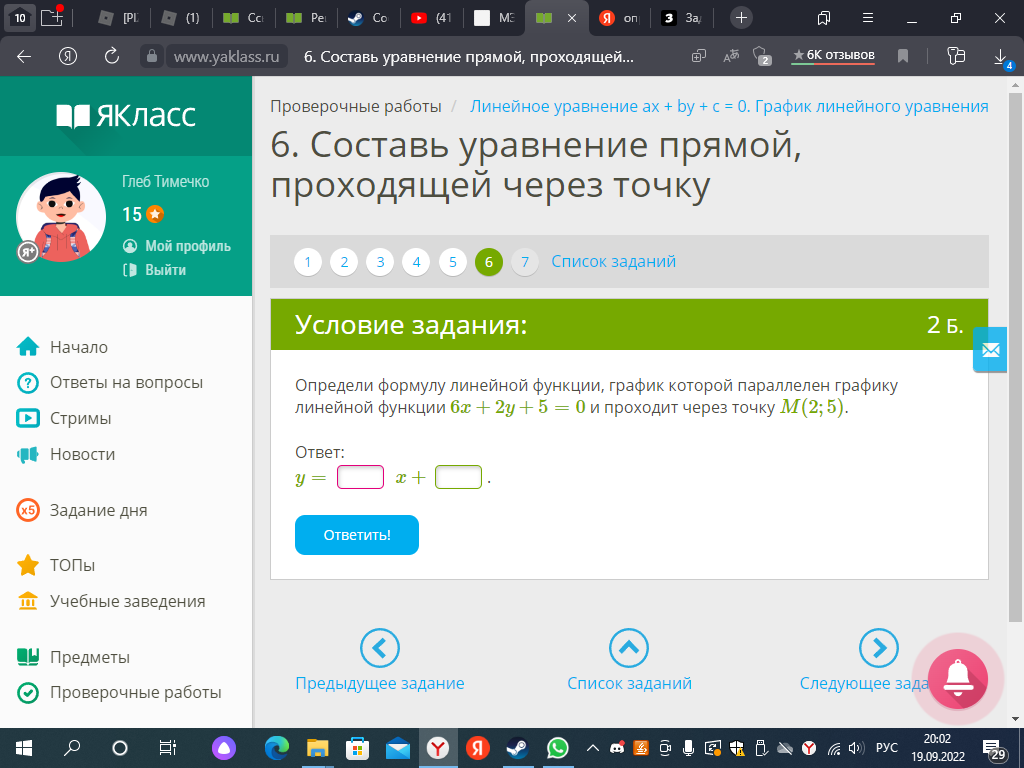1024x768 pixels.
Task: Click the Ответить! submit button
Action: pyautogui.click(x=357, y=535)
